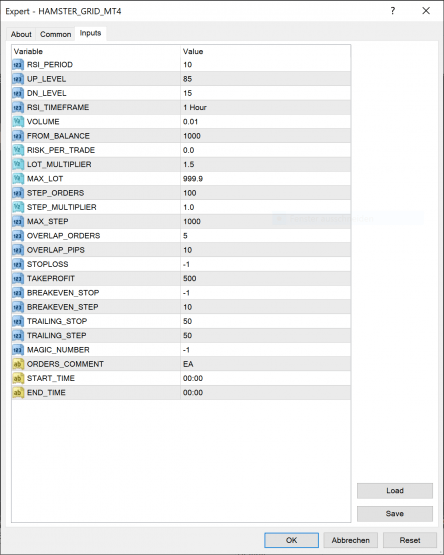444x555 pixels.
Task: Load a preset with the Load button
Action: [x=395, y=491]
